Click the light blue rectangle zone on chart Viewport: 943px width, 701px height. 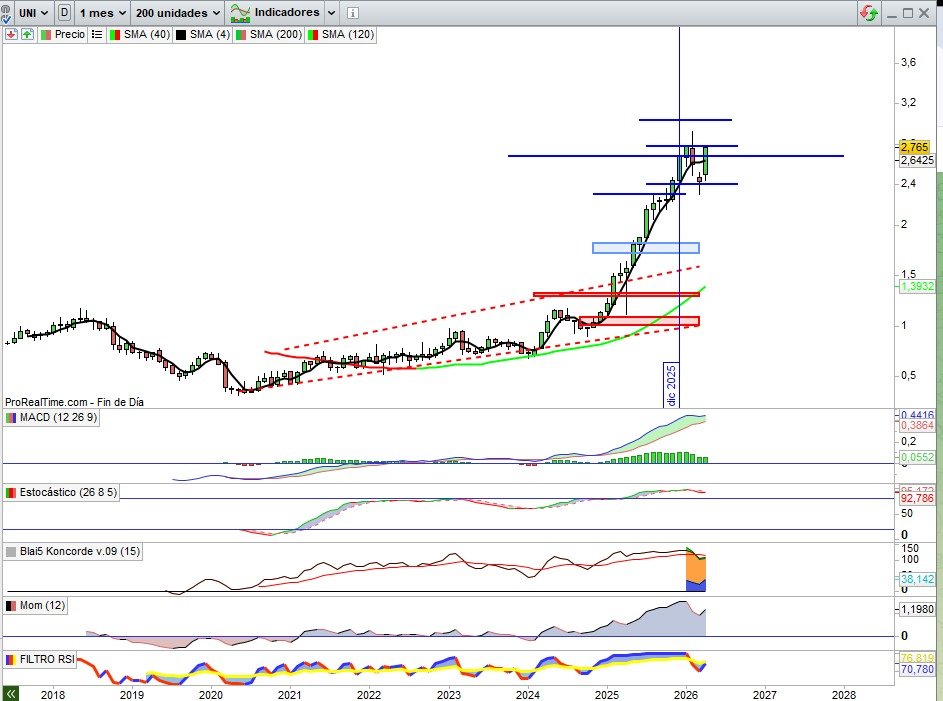coord(646,248)
